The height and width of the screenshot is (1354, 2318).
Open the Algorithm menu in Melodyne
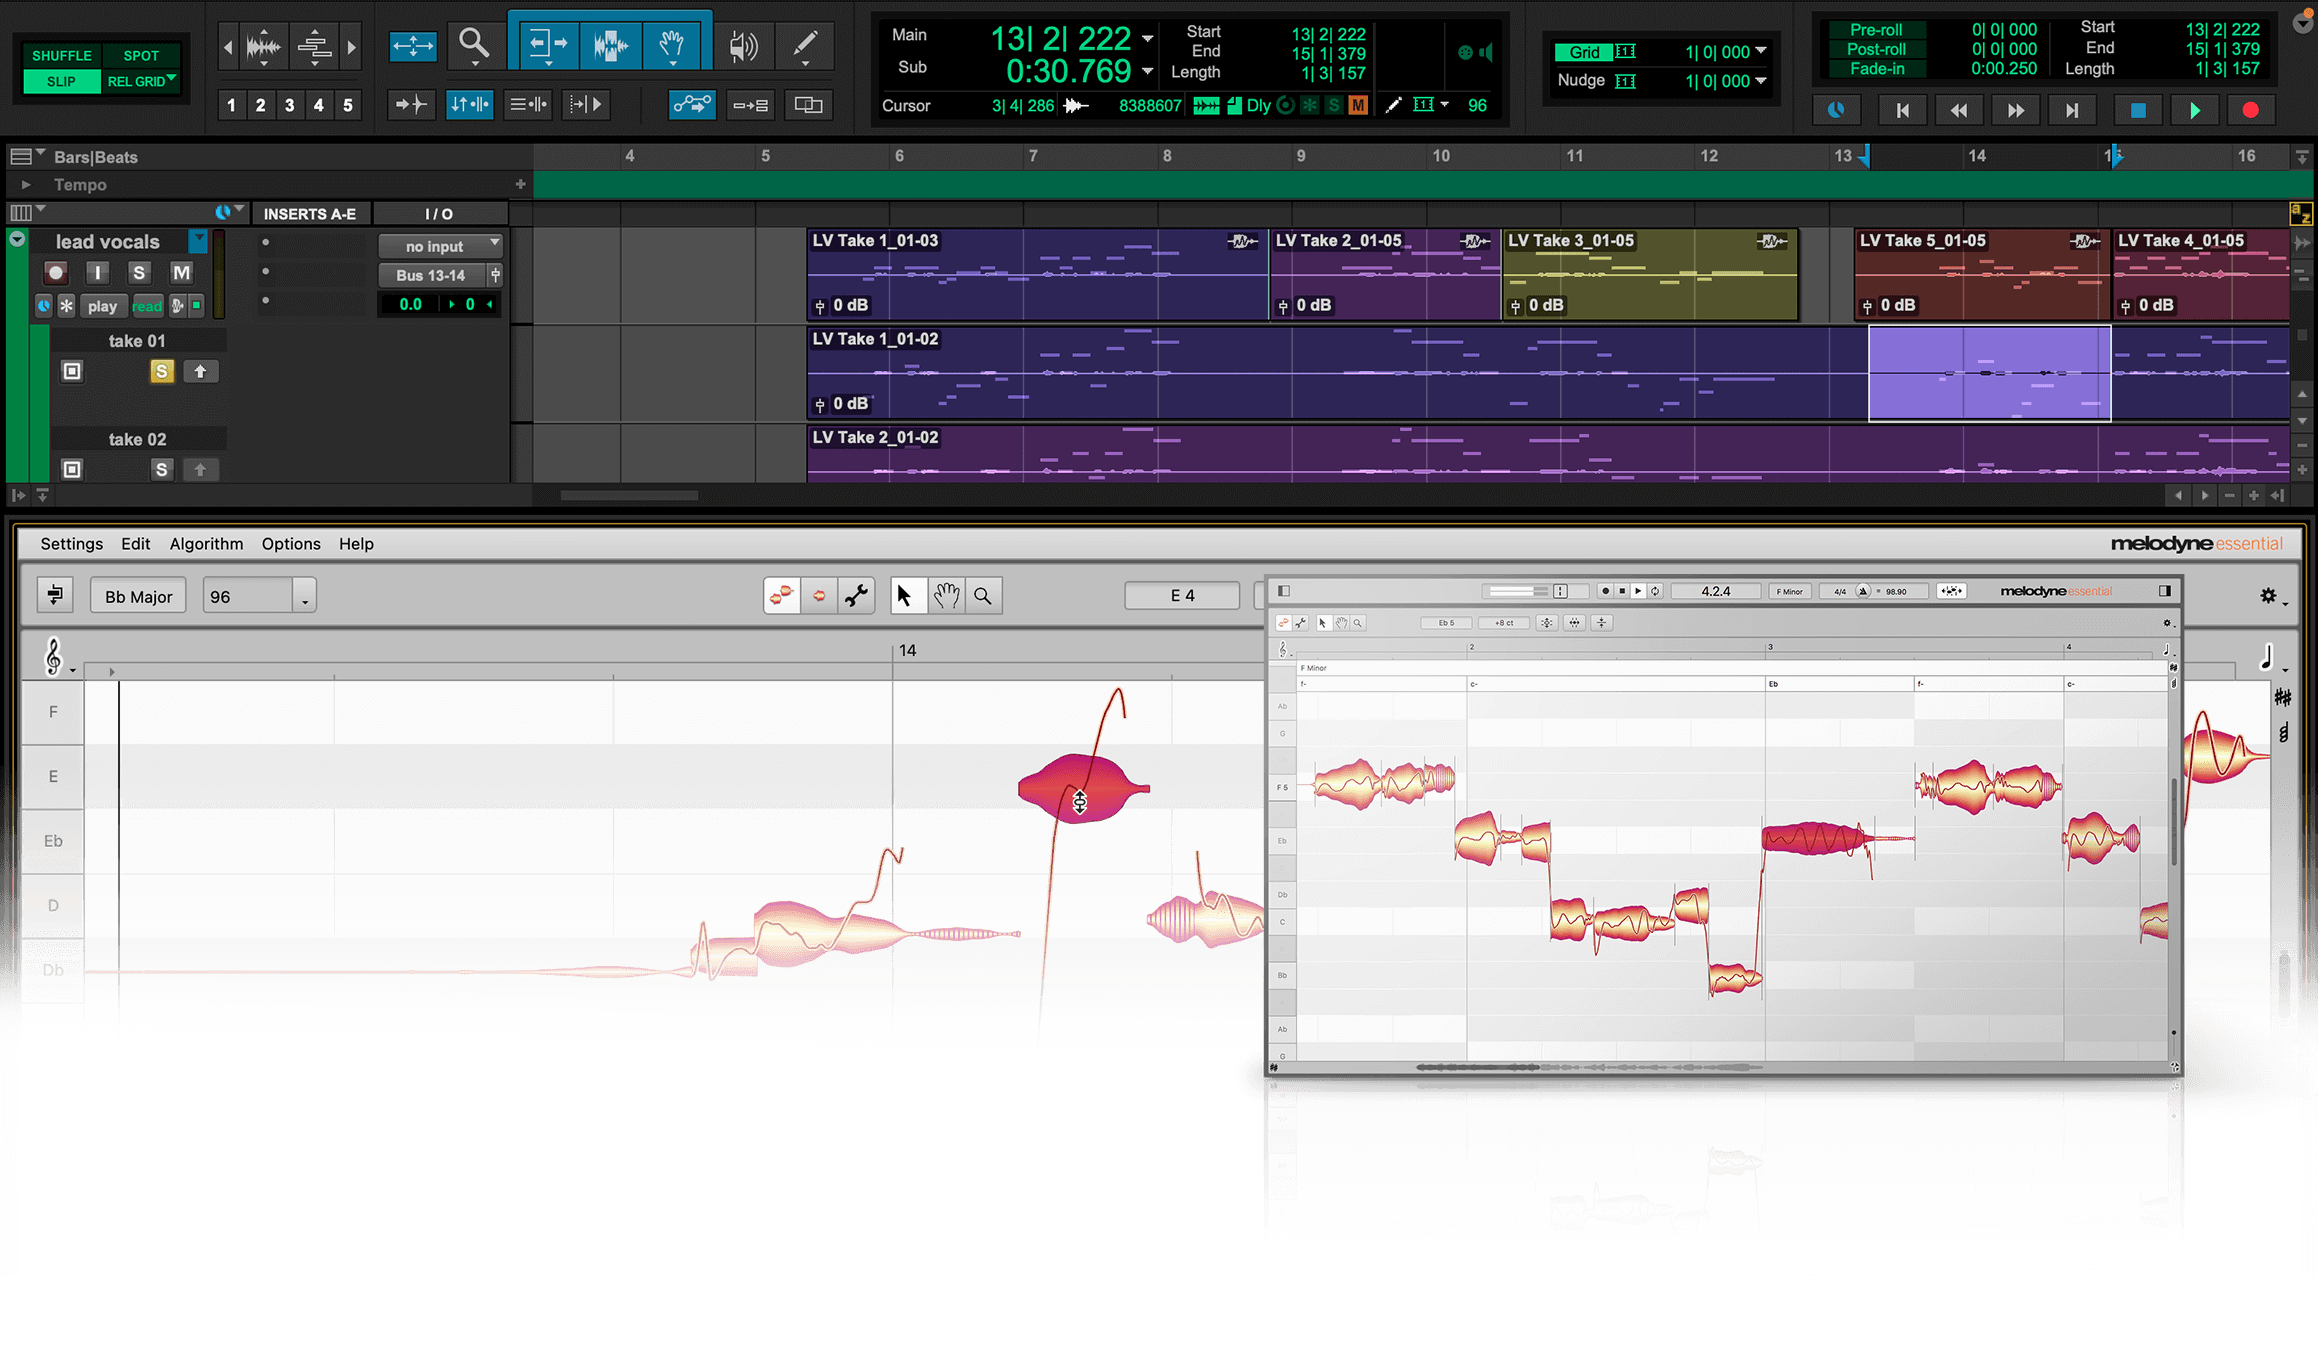click(206, 544)
